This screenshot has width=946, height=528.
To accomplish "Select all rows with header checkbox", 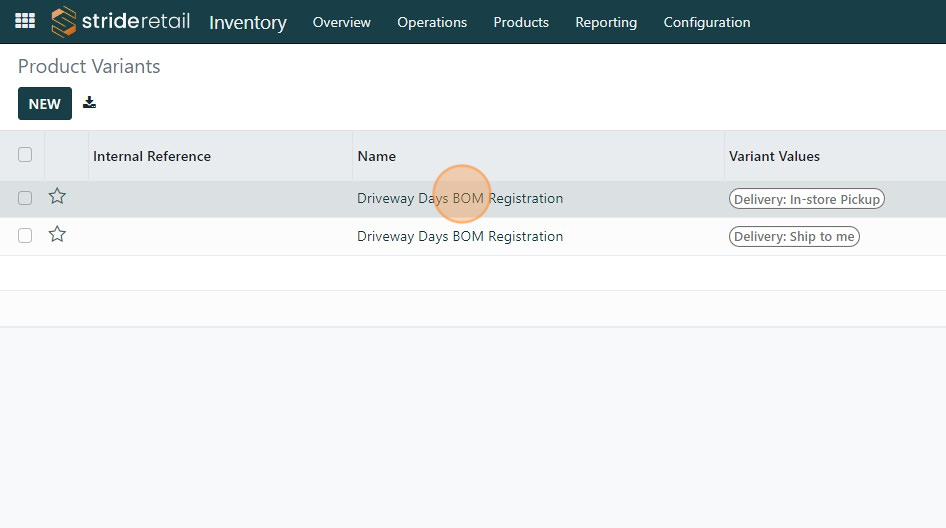I will pyautogui.click(x=25, y=155).
